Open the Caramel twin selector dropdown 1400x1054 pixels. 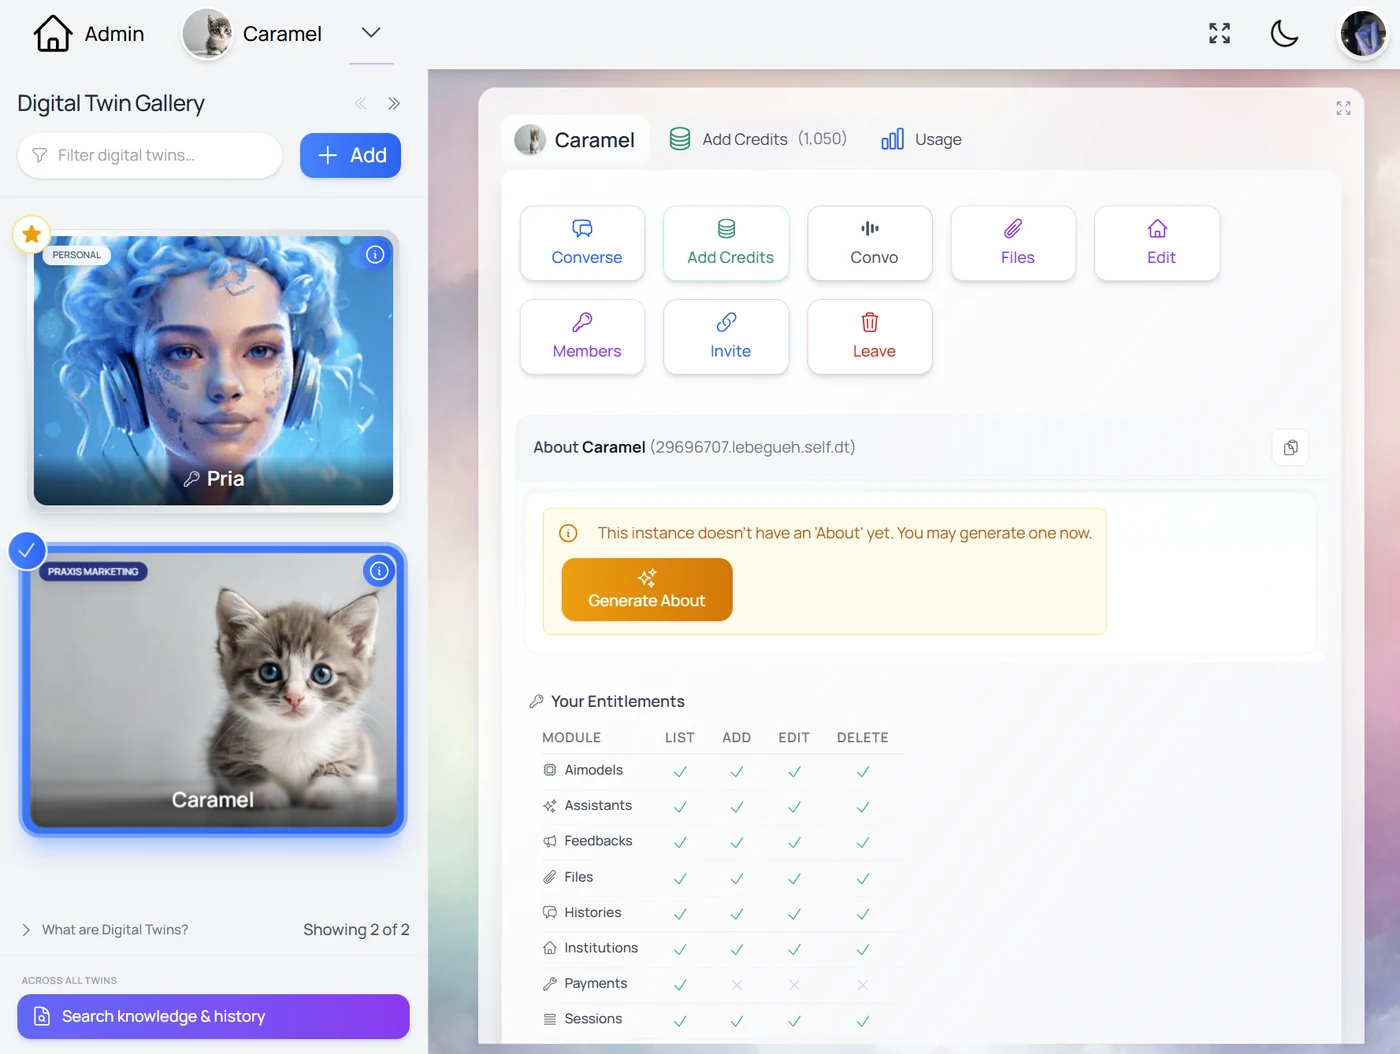click(x=371, y=33)
